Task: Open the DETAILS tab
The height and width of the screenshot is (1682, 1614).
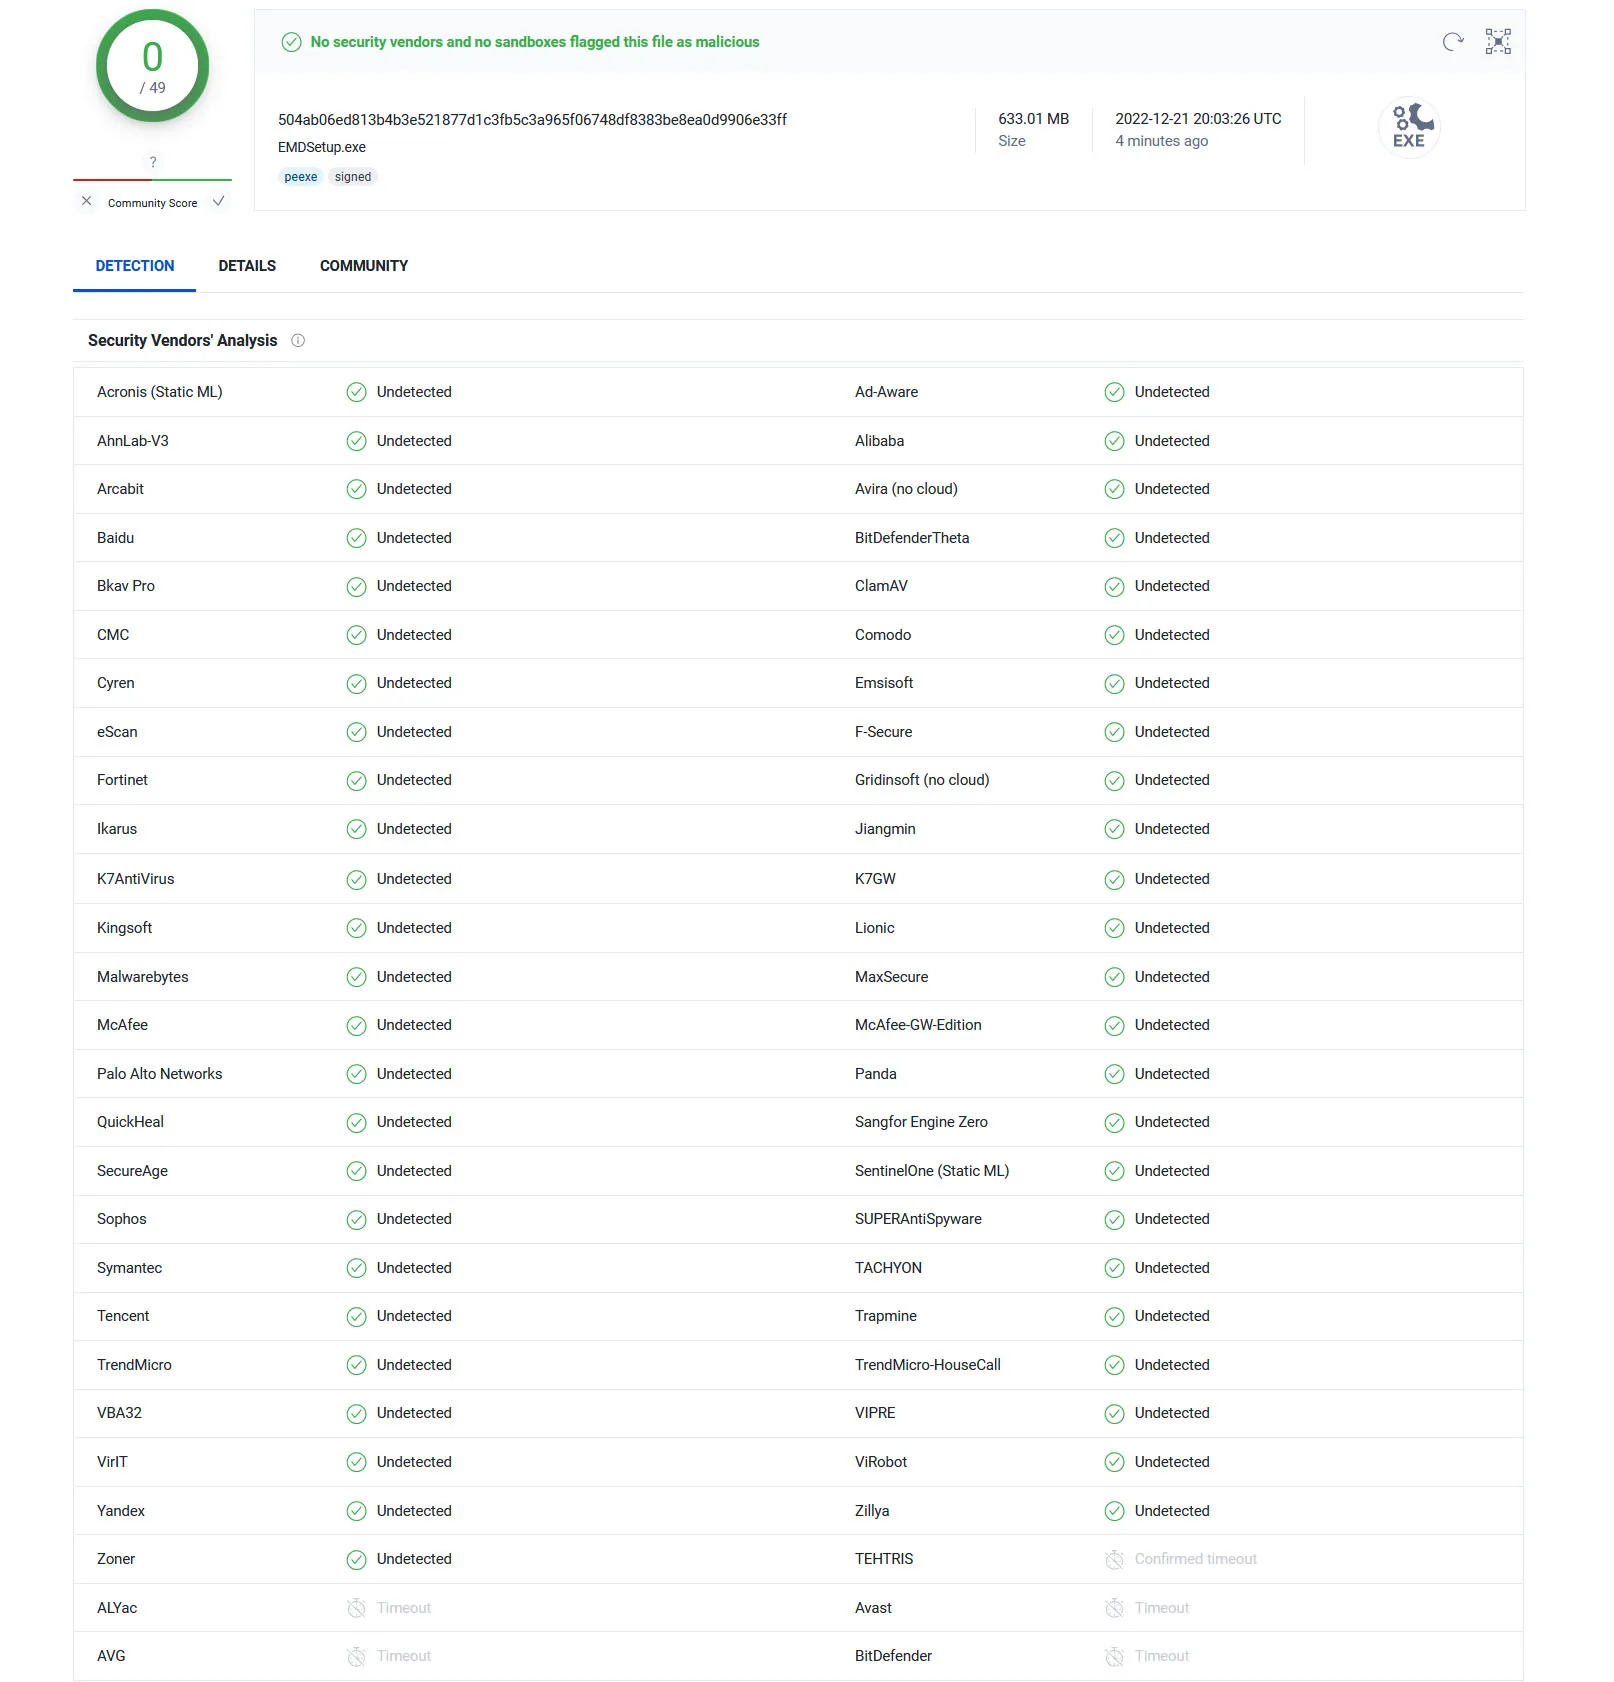Action: (247, 266)
